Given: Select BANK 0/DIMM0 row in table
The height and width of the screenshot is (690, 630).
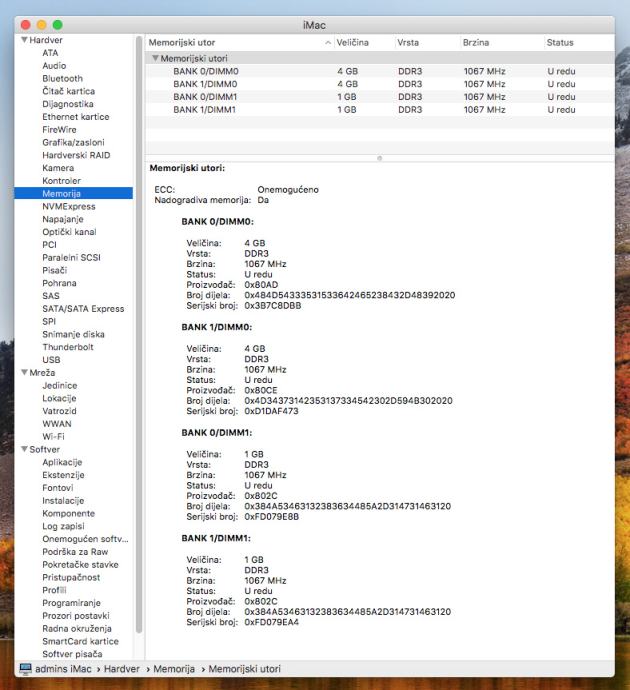Looking at the screenshot, I should (x=380, y=71).
